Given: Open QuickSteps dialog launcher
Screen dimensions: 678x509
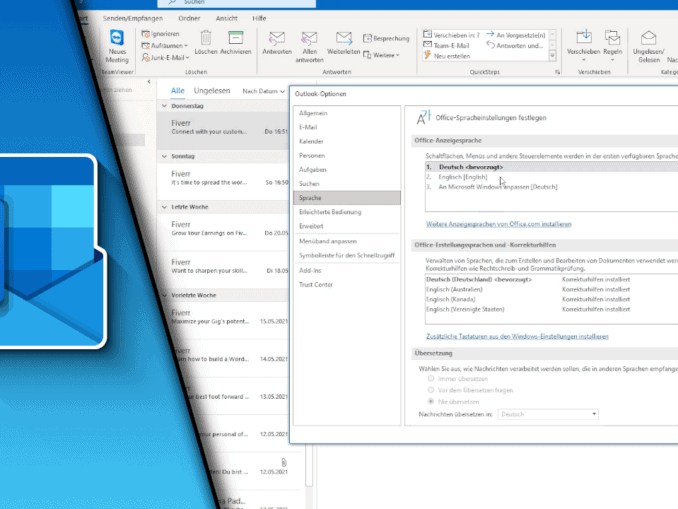Looking at the screenshot, I should [557, 72].
